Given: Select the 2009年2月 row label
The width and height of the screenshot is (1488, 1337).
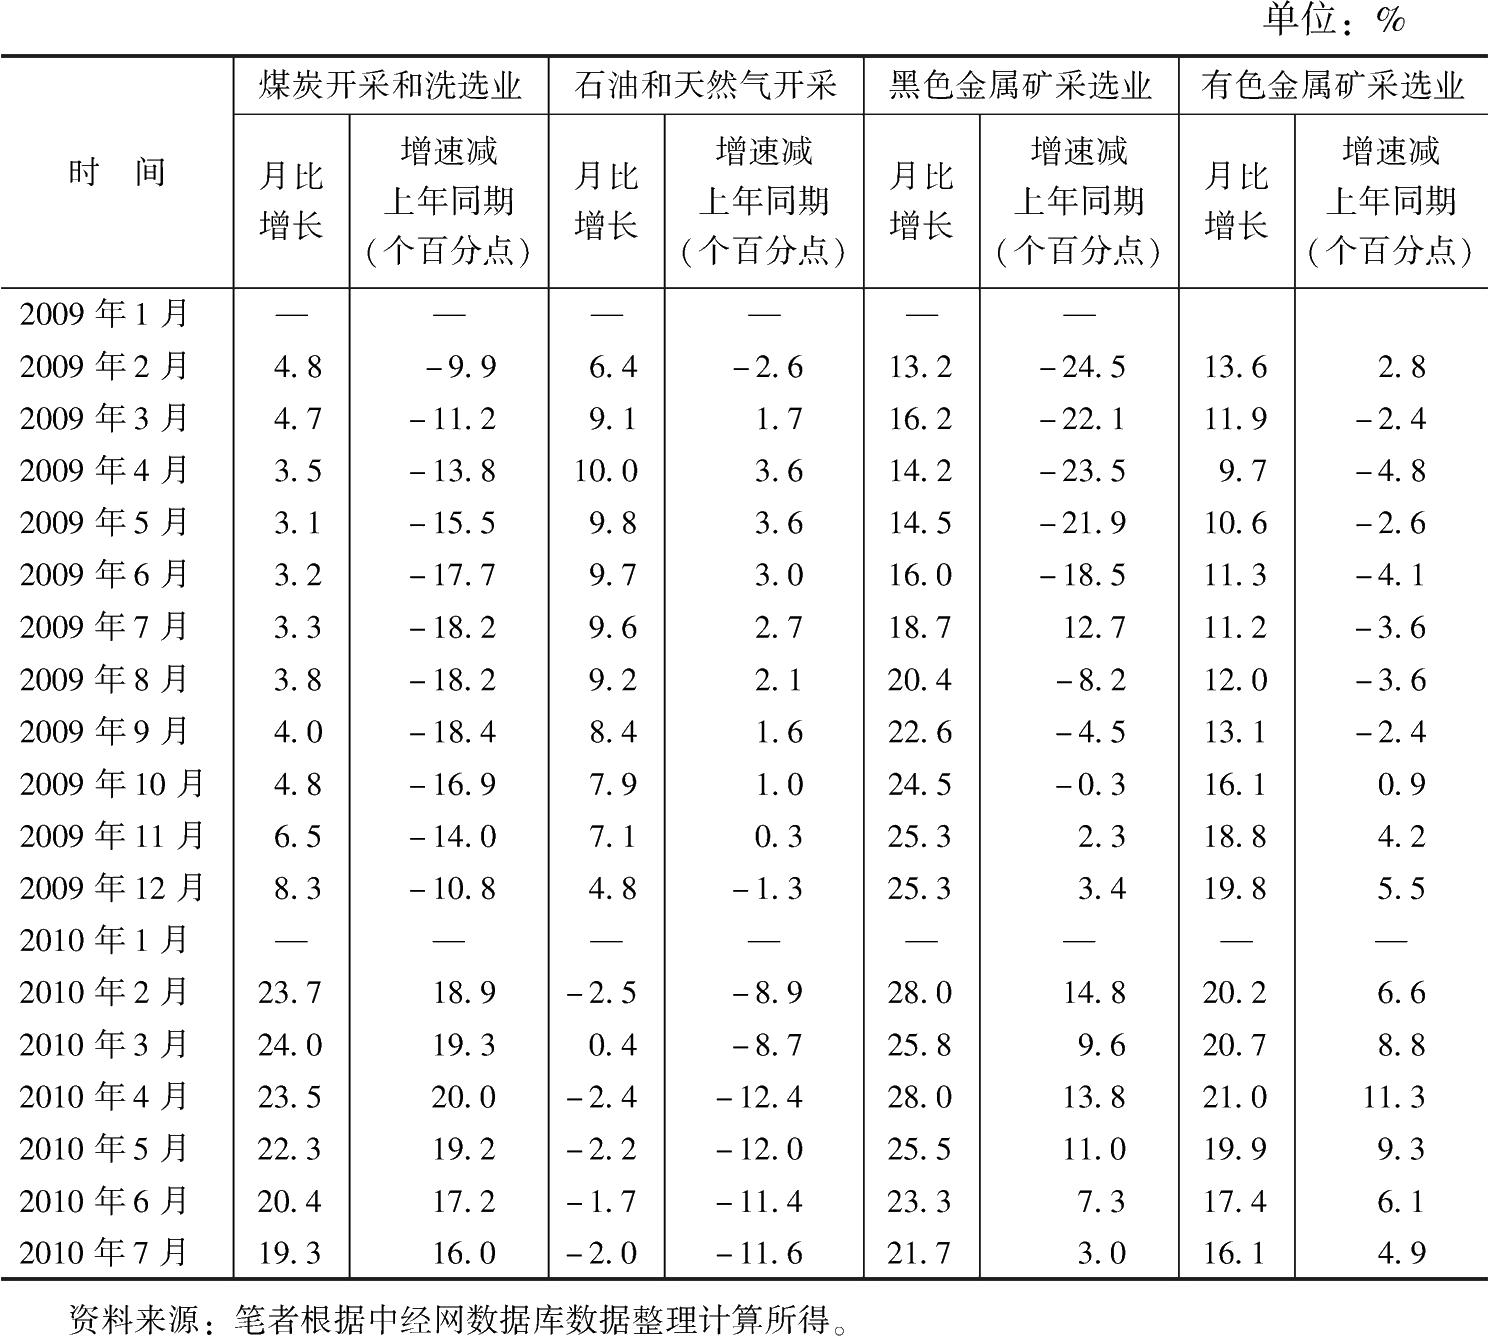Looking at the screenshot, I should 104,367.
